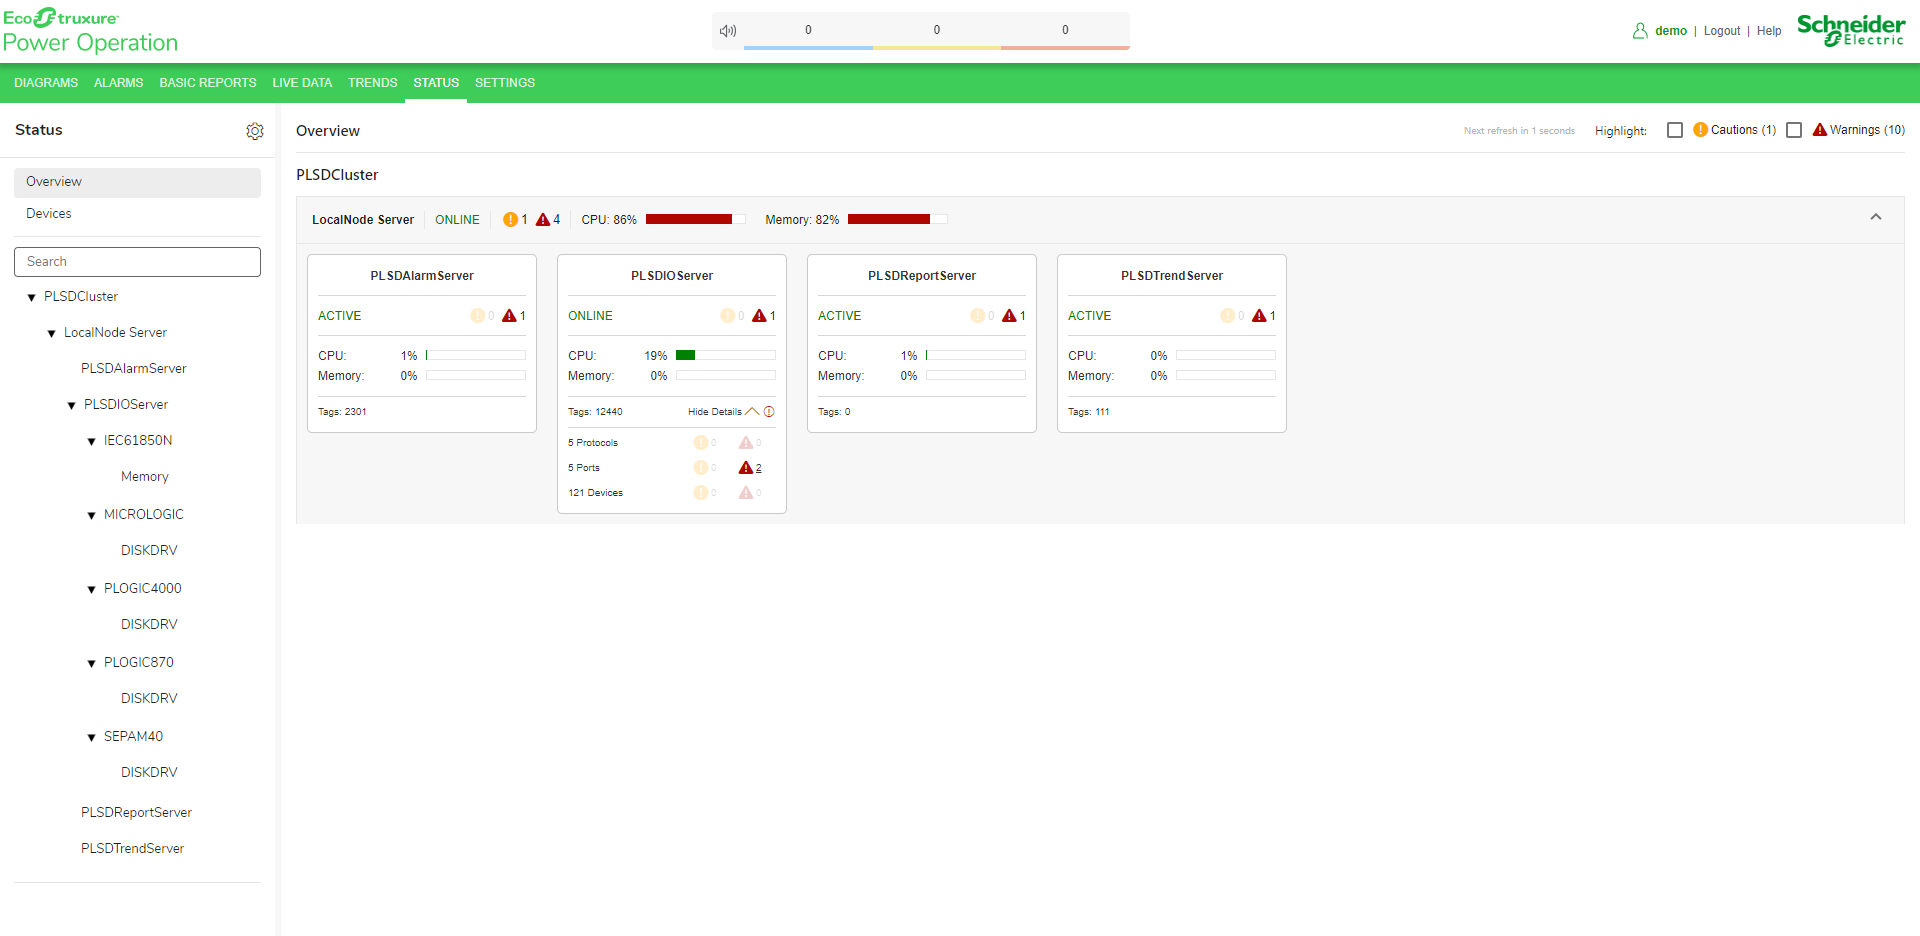Screen dimensions: 1920x936
Task: Click PLSDTrendServer caution circle icon
Action: [x=1228, y=316]
